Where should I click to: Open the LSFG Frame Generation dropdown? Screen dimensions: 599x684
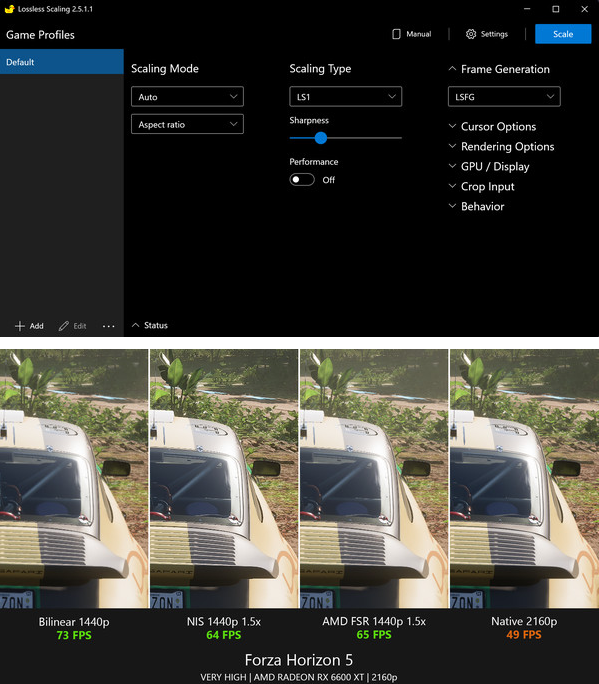click(x=504, y=97)
